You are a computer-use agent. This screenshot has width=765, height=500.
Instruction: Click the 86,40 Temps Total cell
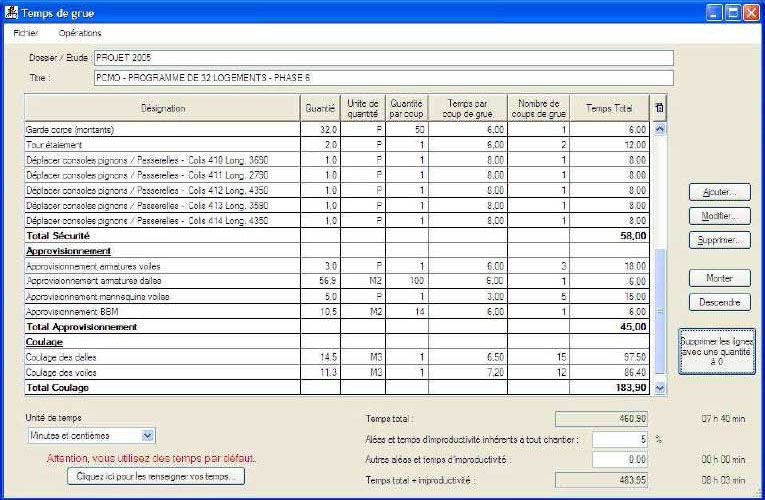click(x=609, y=373)
